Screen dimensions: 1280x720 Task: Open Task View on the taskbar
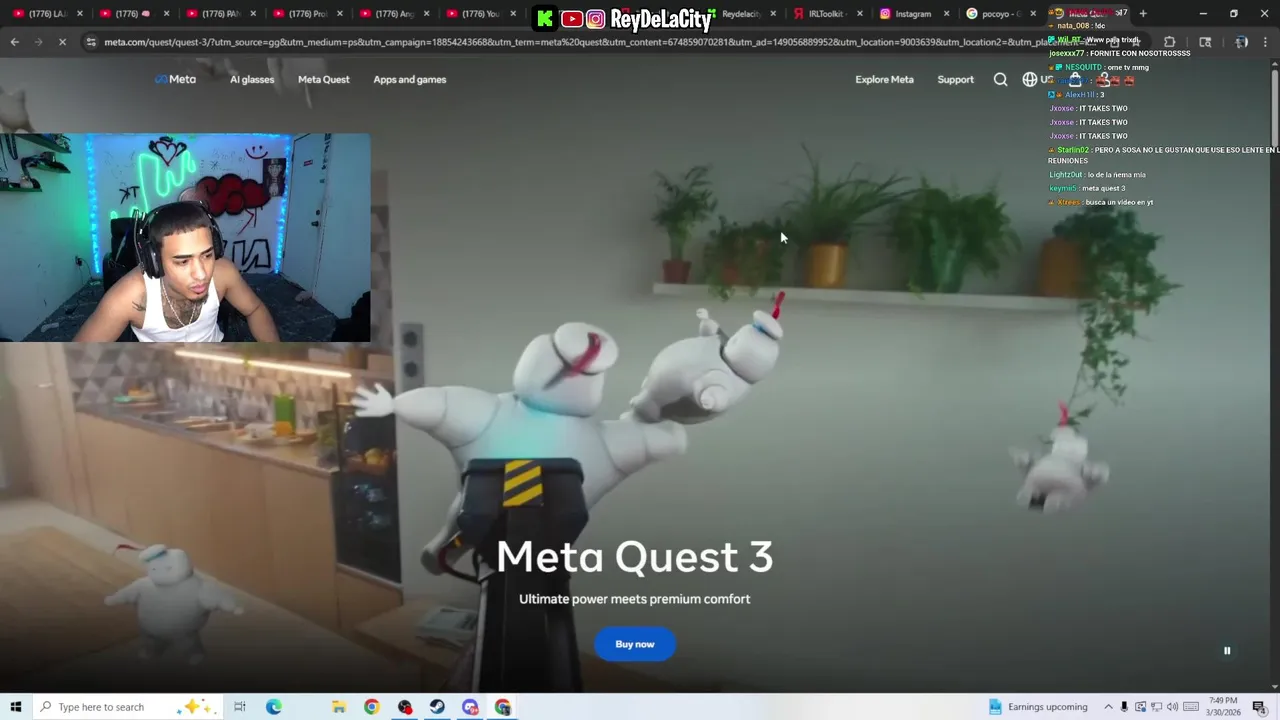(240, 707)
